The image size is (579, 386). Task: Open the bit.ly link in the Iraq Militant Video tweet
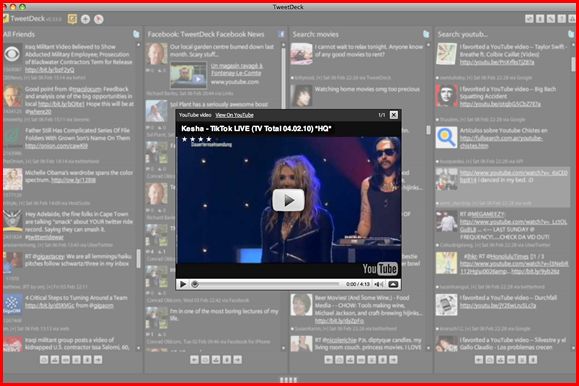click(x=49, y=69)
